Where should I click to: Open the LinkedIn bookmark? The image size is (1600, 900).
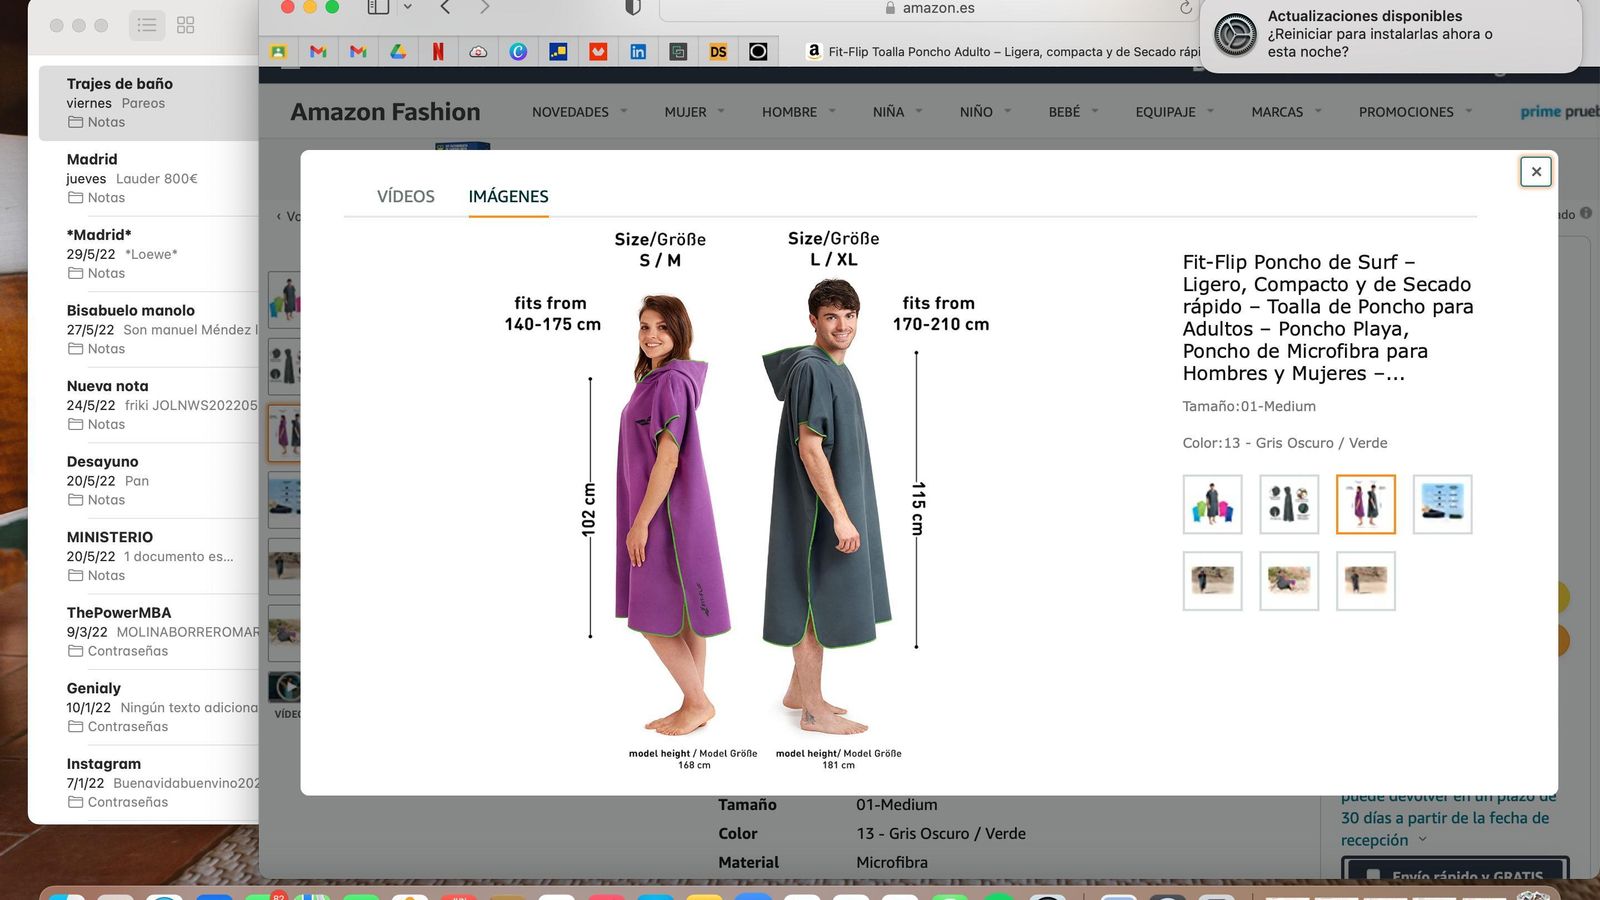[638, 51]
